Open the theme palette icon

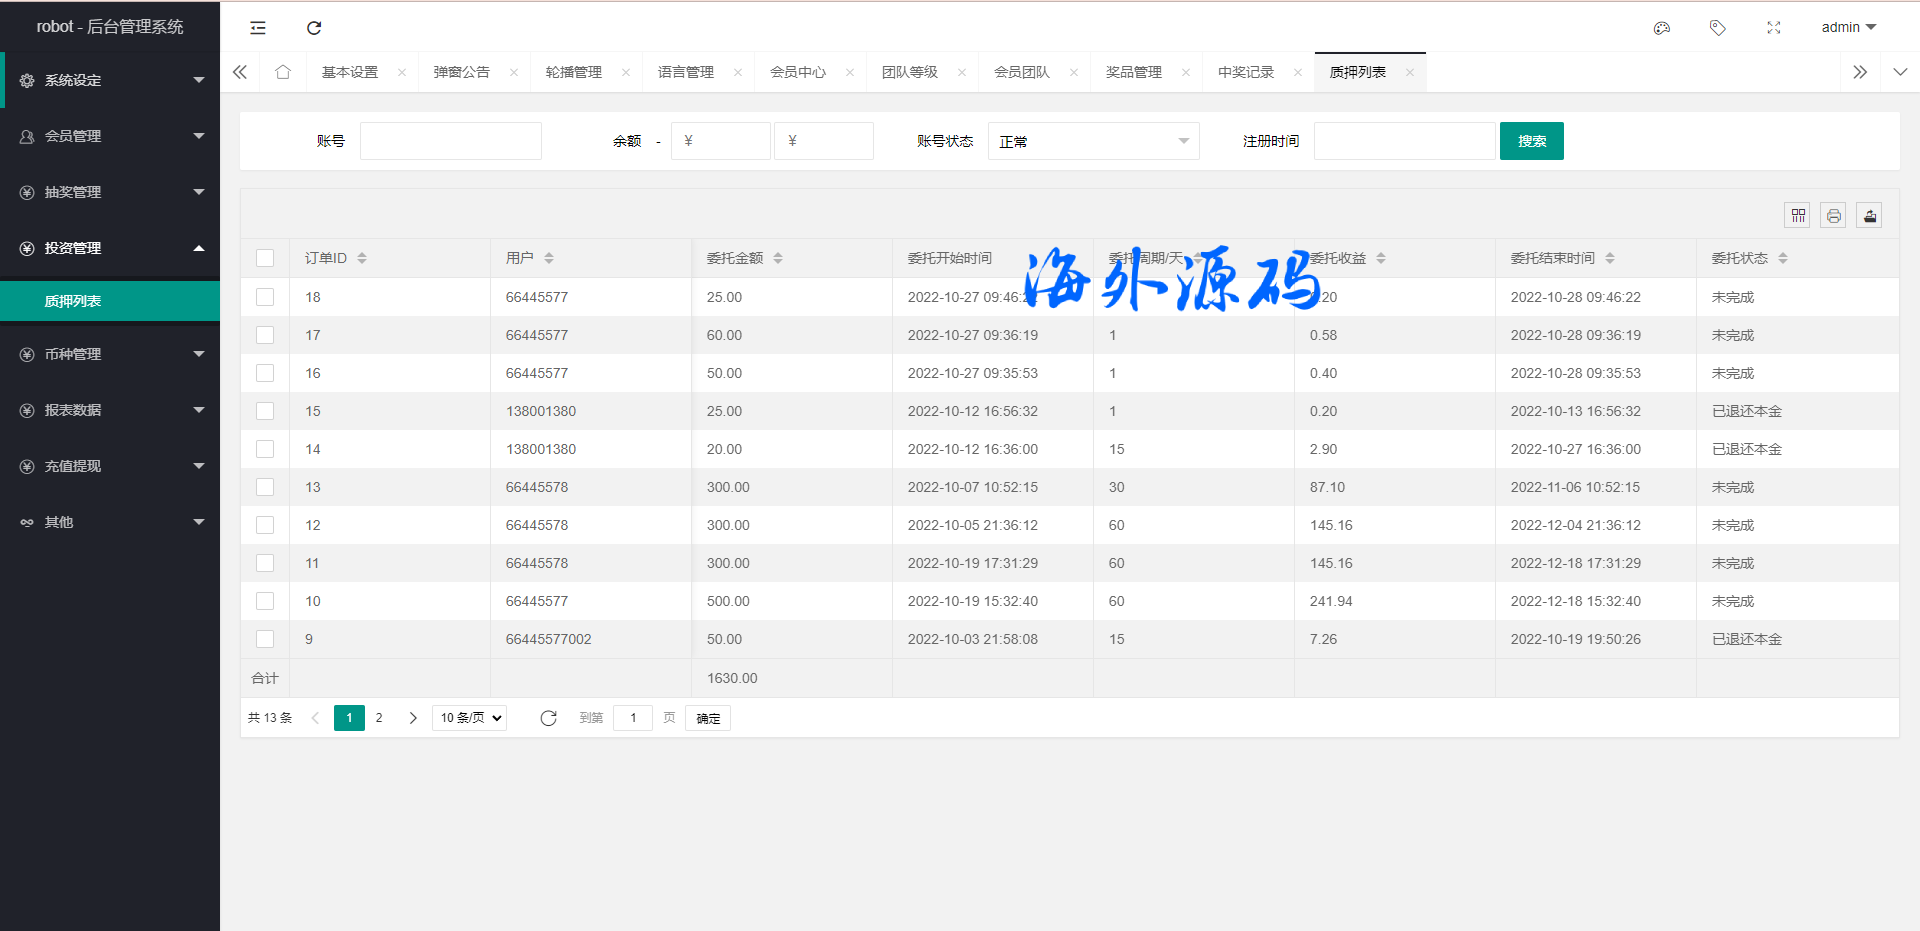pos(1662,28)
